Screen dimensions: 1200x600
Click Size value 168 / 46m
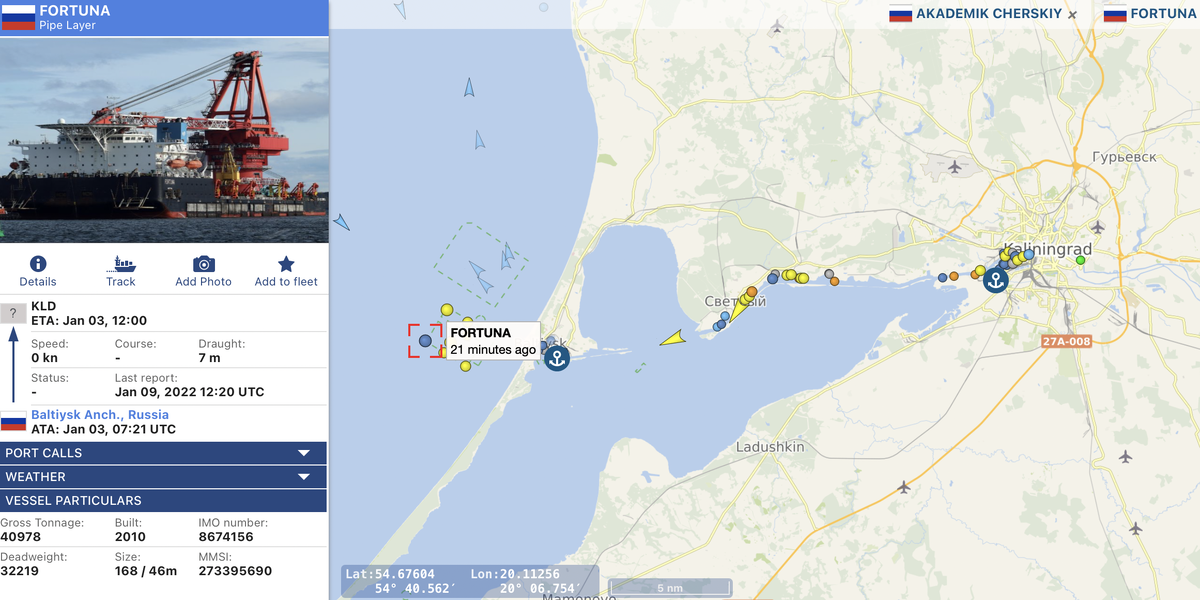[x=146, y=571]
